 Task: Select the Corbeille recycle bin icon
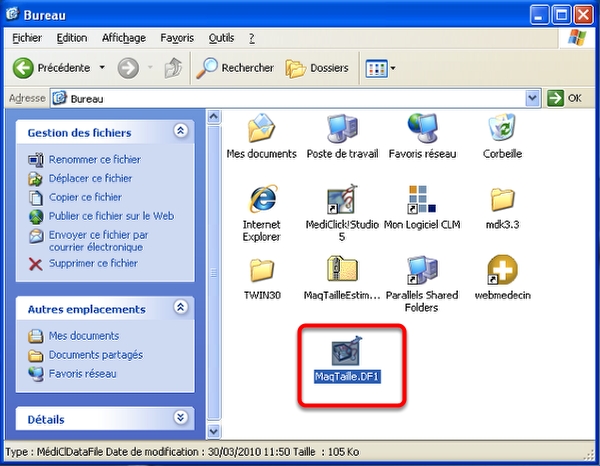(x=502, y=127)
